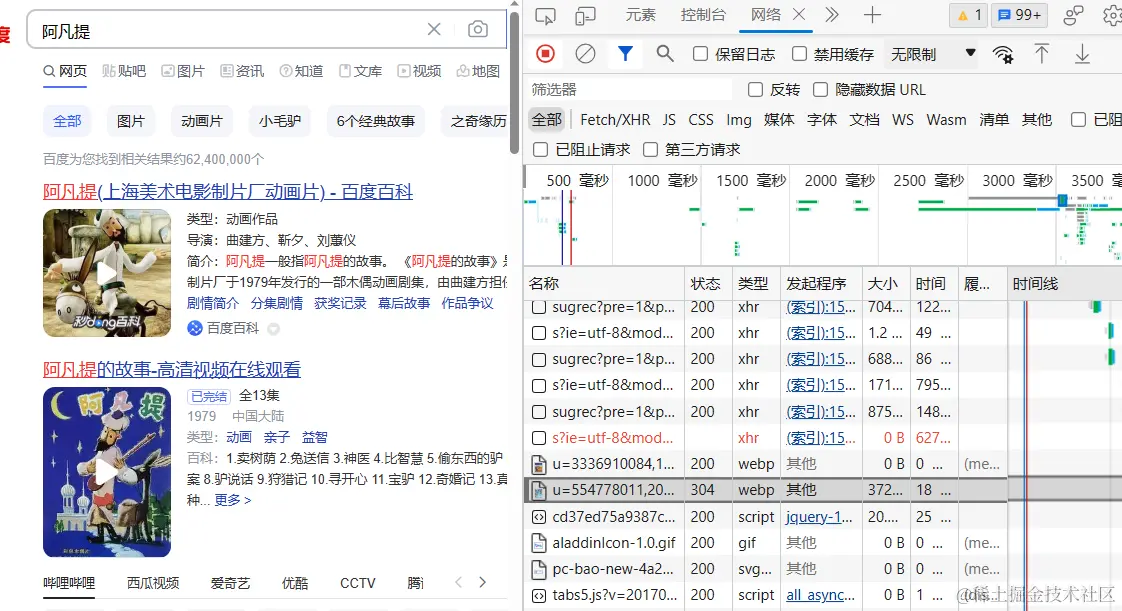Screen dimensions: 1122x611
Task: Toggle 反转 filter checkbox
Action: click(x=755, y=89)
